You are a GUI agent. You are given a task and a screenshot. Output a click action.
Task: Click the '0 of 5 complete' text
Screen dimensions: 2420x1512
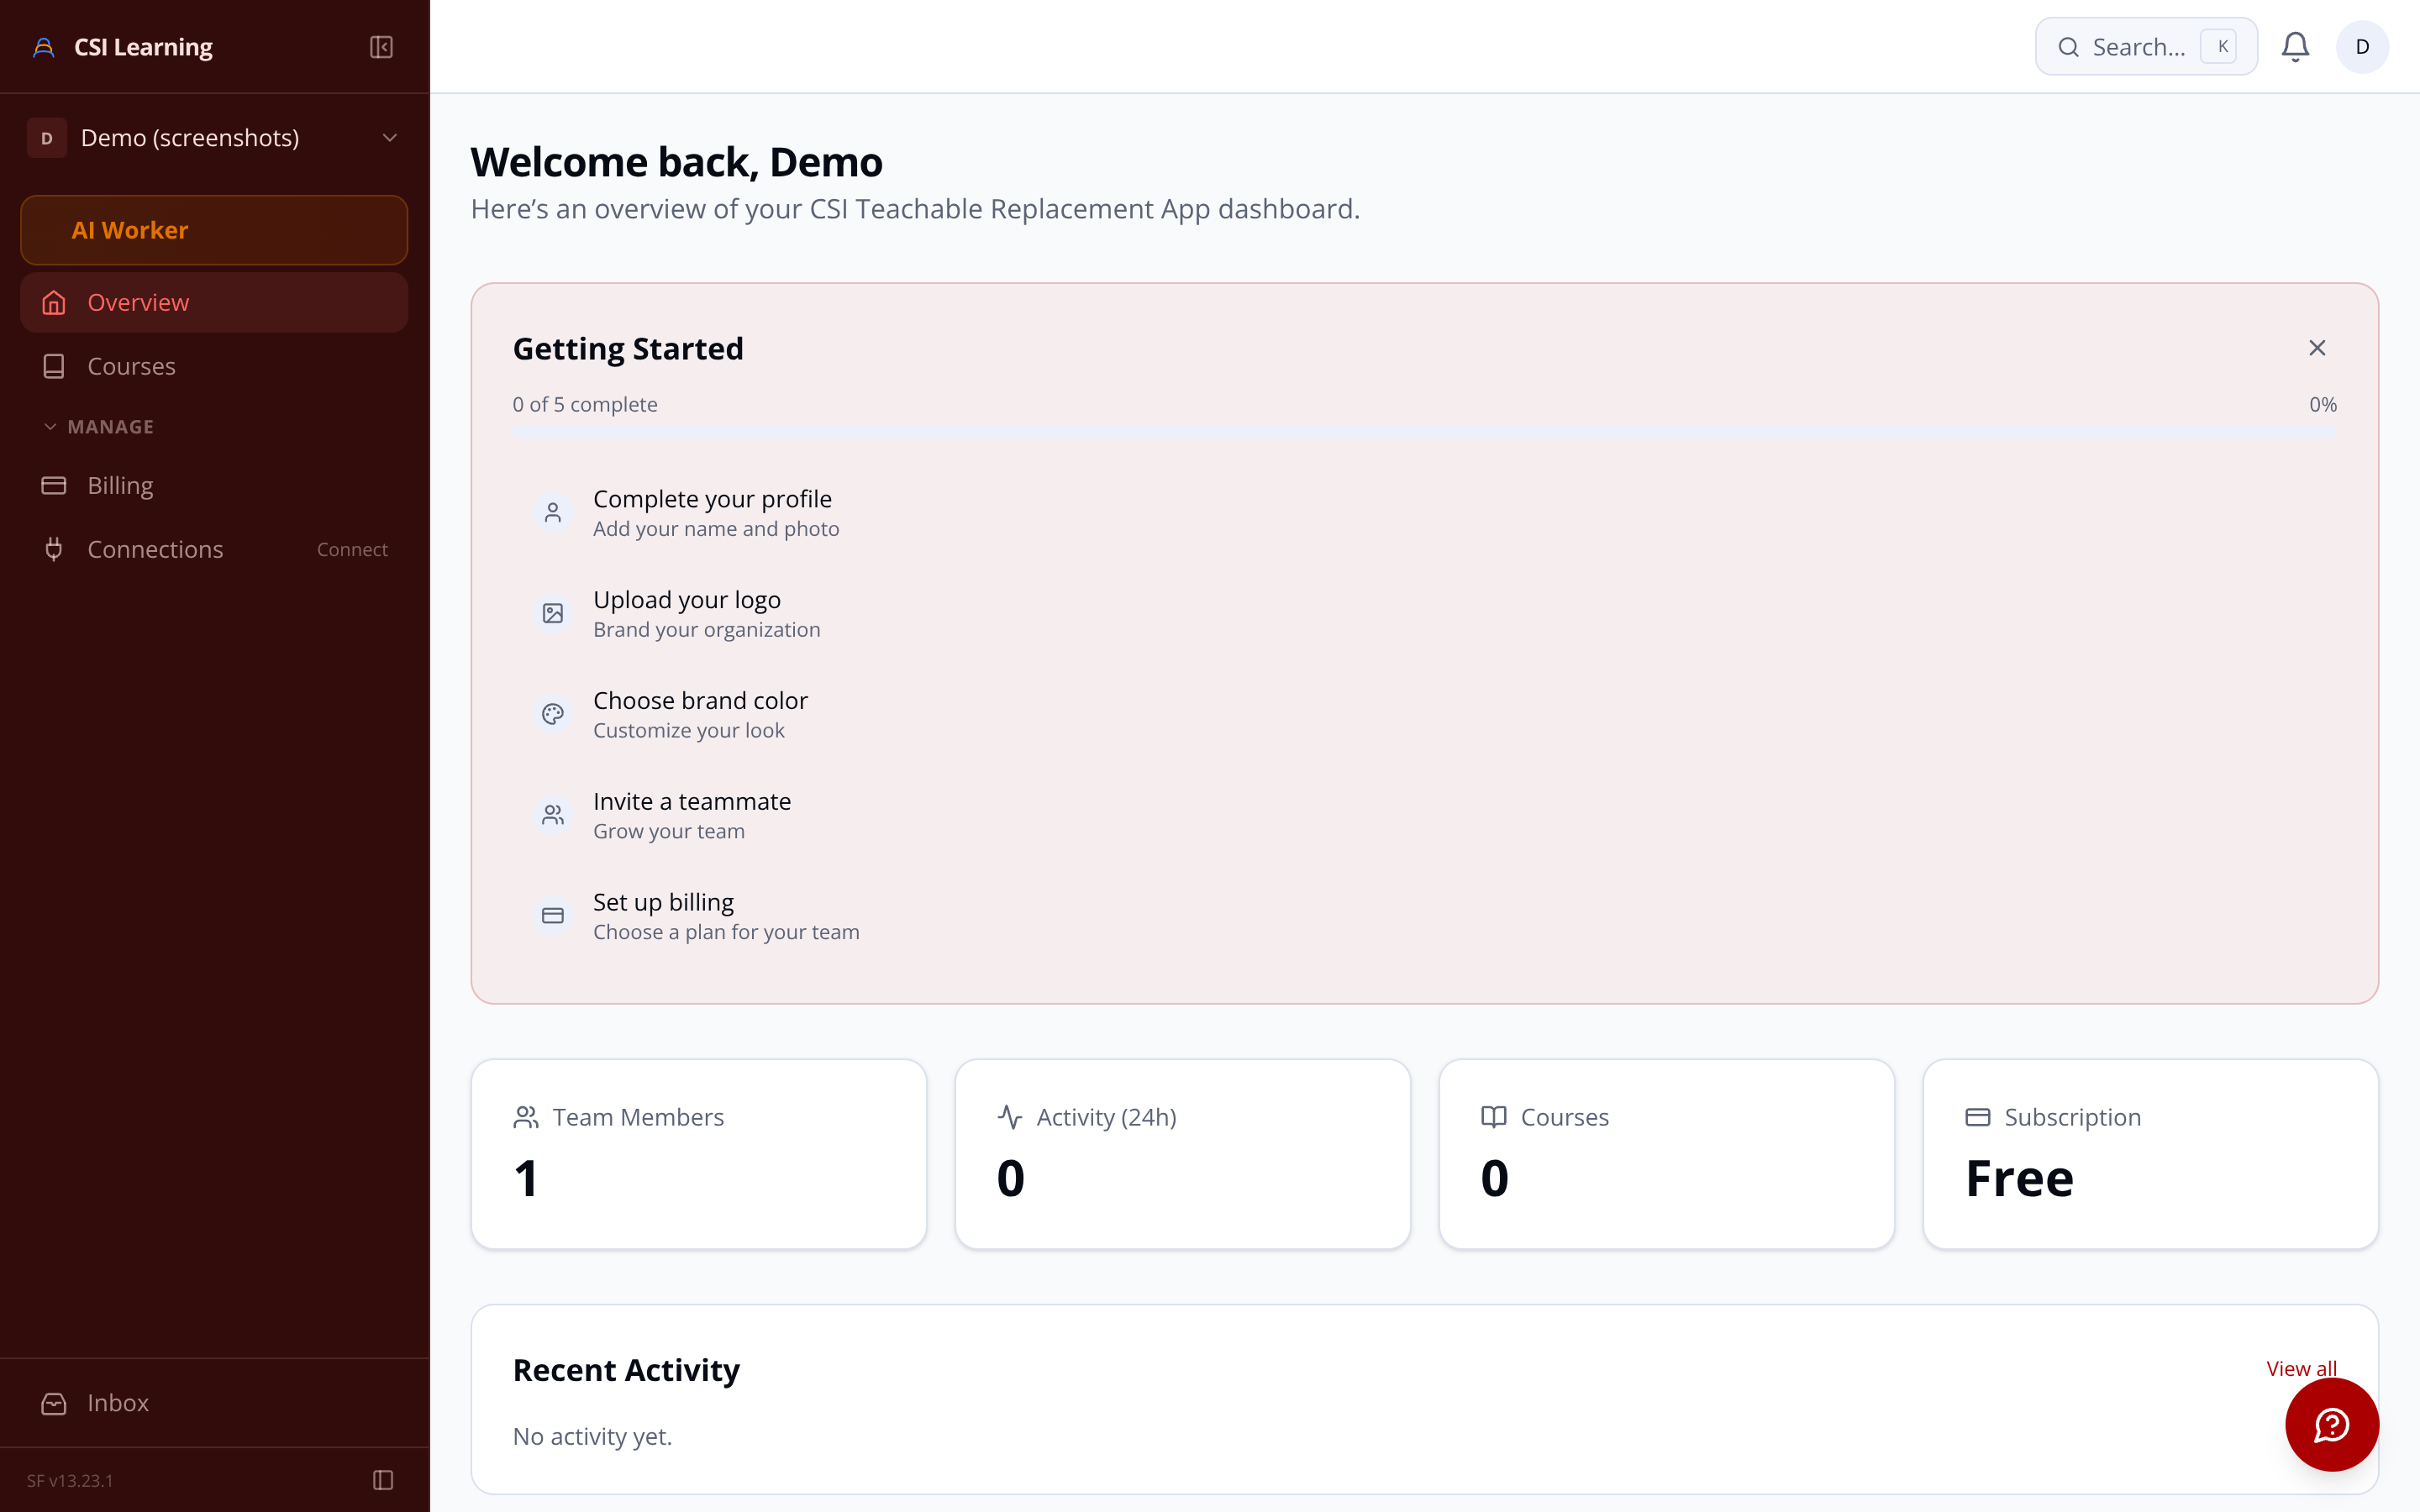[x=585, y=405]
